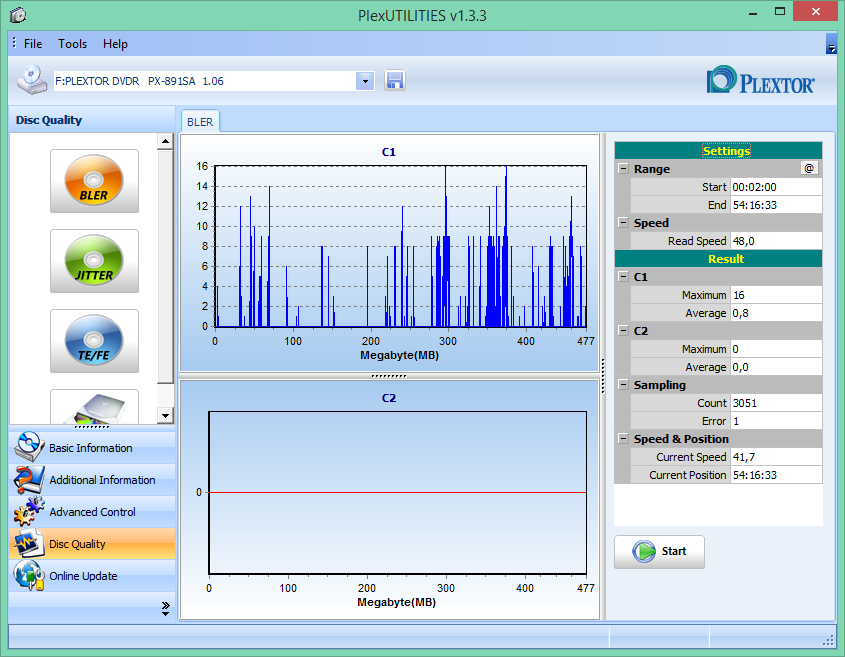Click the test list scrollbar thumb
The image size is (845, 657).
click(x=165, y=267)
